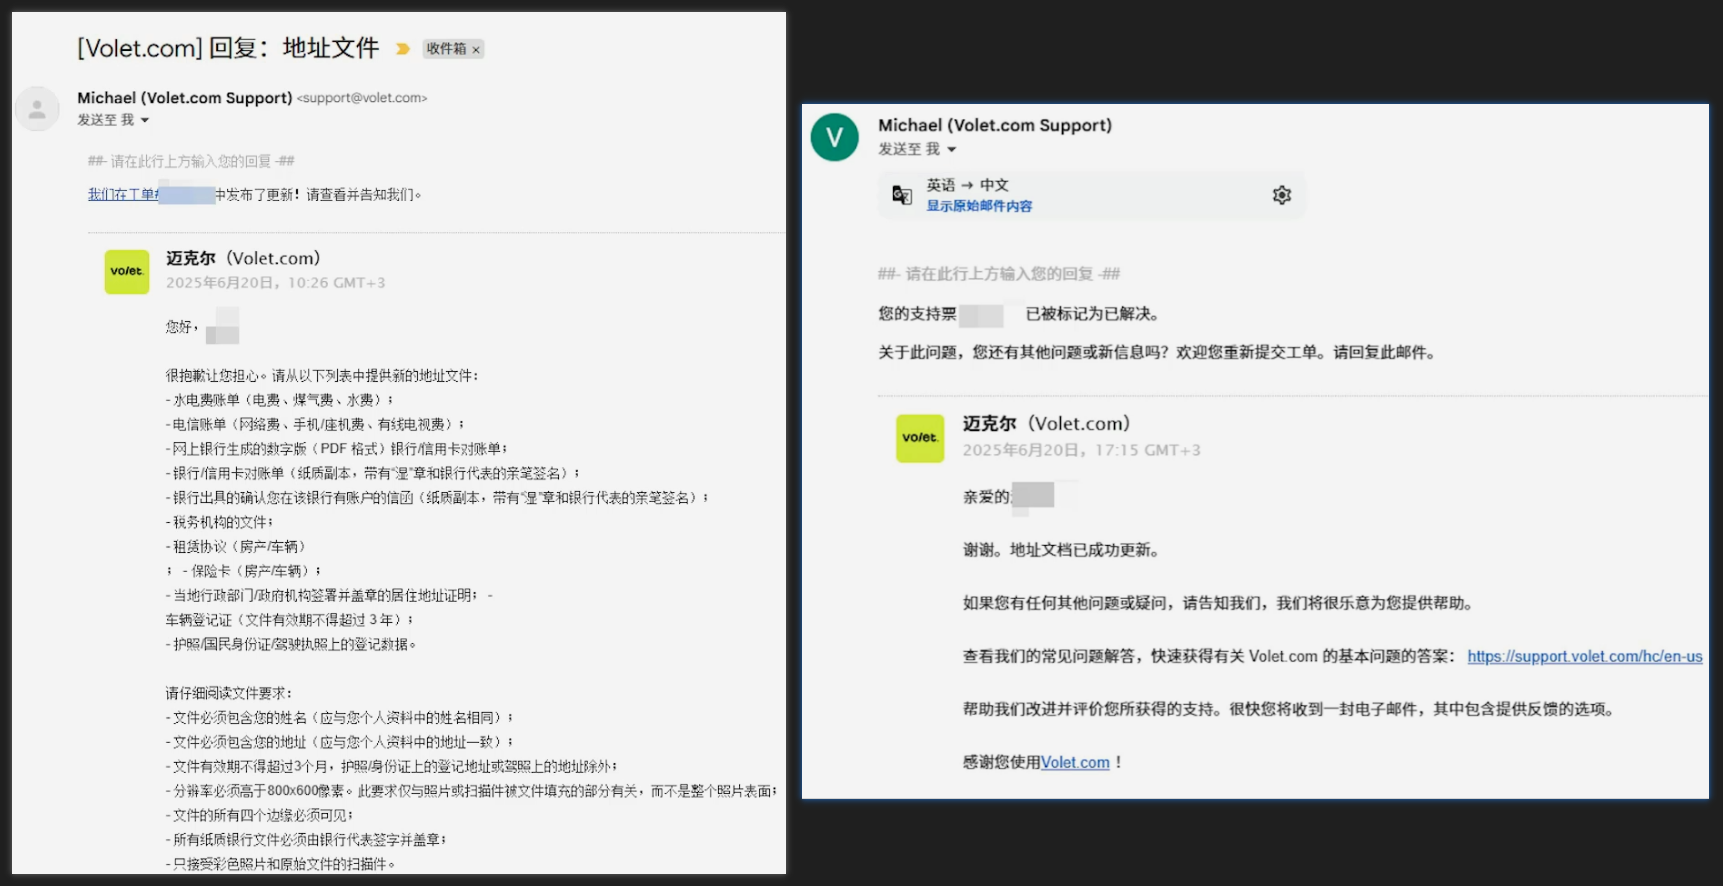Viewport: 1723px width, 886px height.
Task: Click sender name in right email header
Action: pyautogui.click(x=995, y=125)
